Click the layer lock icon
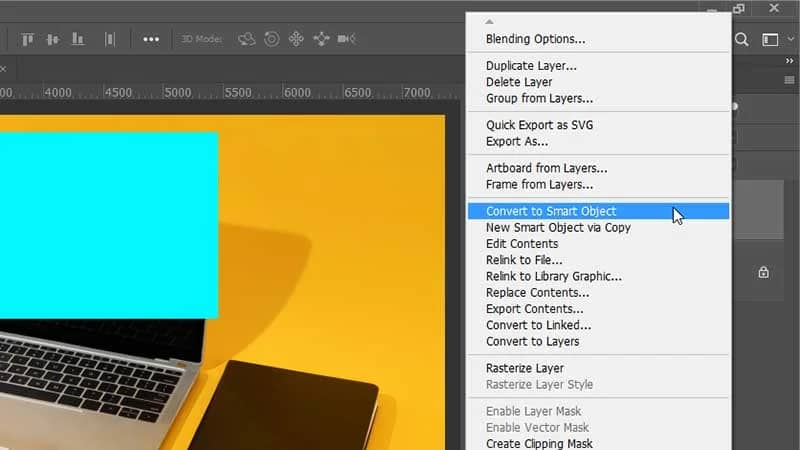Viewport: 800px width, 450px height. click(763, 272)
